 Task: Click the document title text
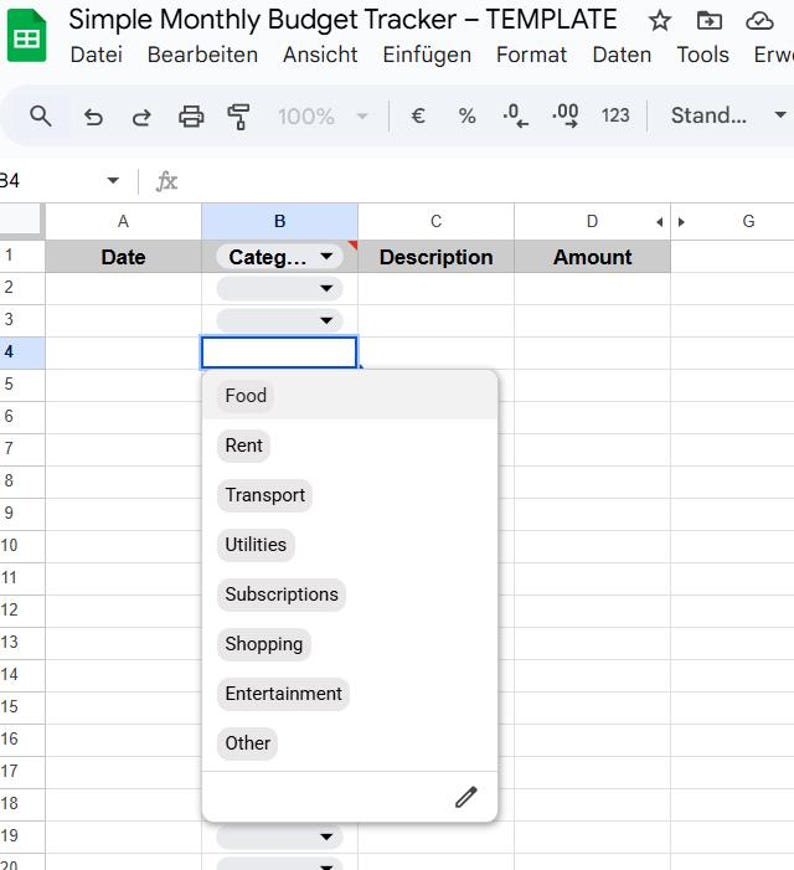click(342, 20)
